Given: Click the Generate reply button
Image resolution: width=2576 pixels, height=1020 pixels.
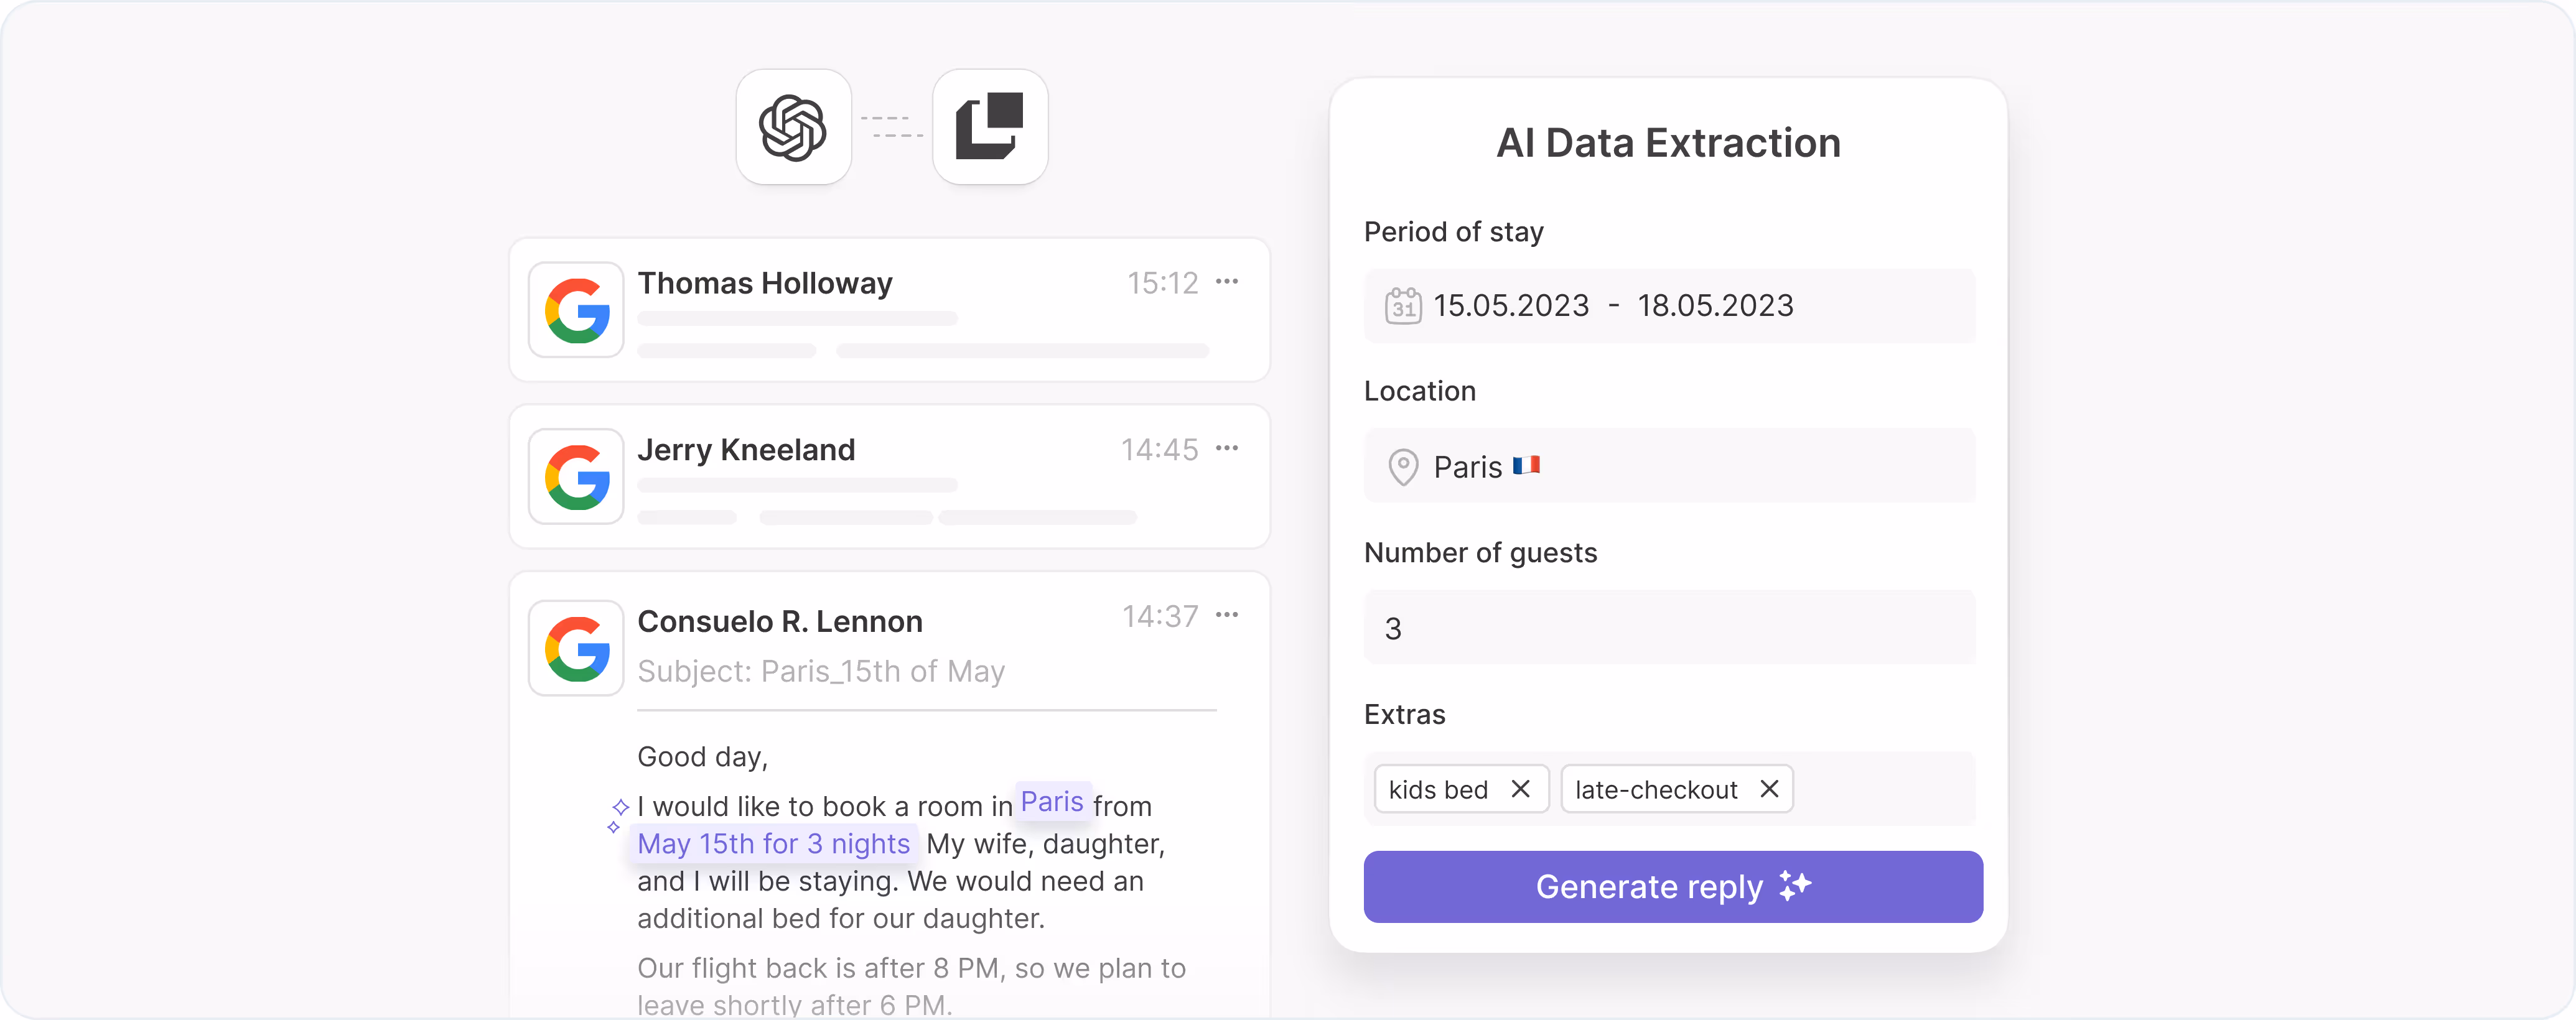Looking at the screenshot, I should 1673,887.
